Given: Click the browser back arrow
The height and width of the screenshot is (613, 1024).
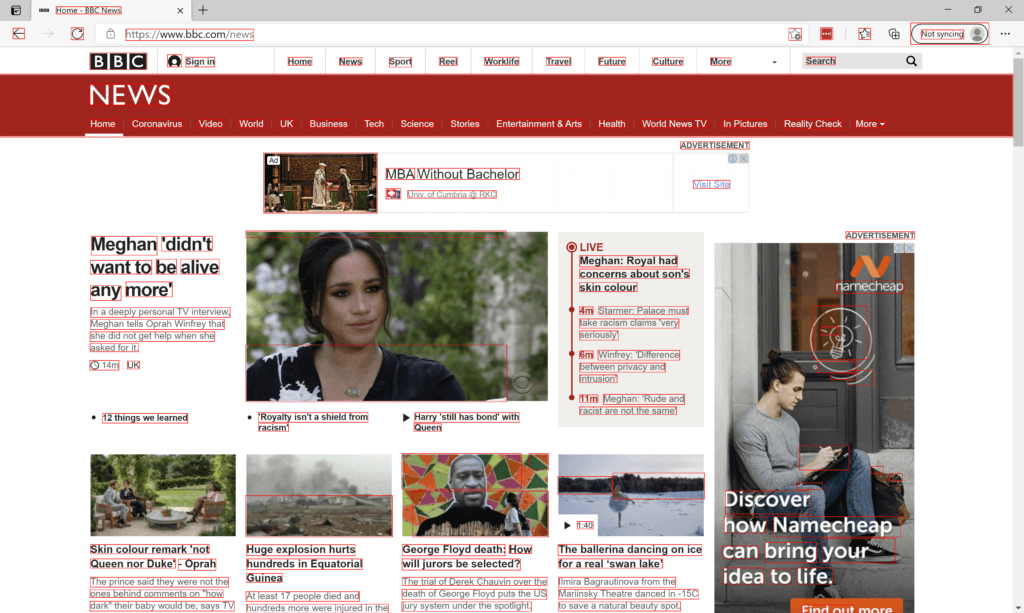Looking at the screenshot, I should (x=19, y=34).
